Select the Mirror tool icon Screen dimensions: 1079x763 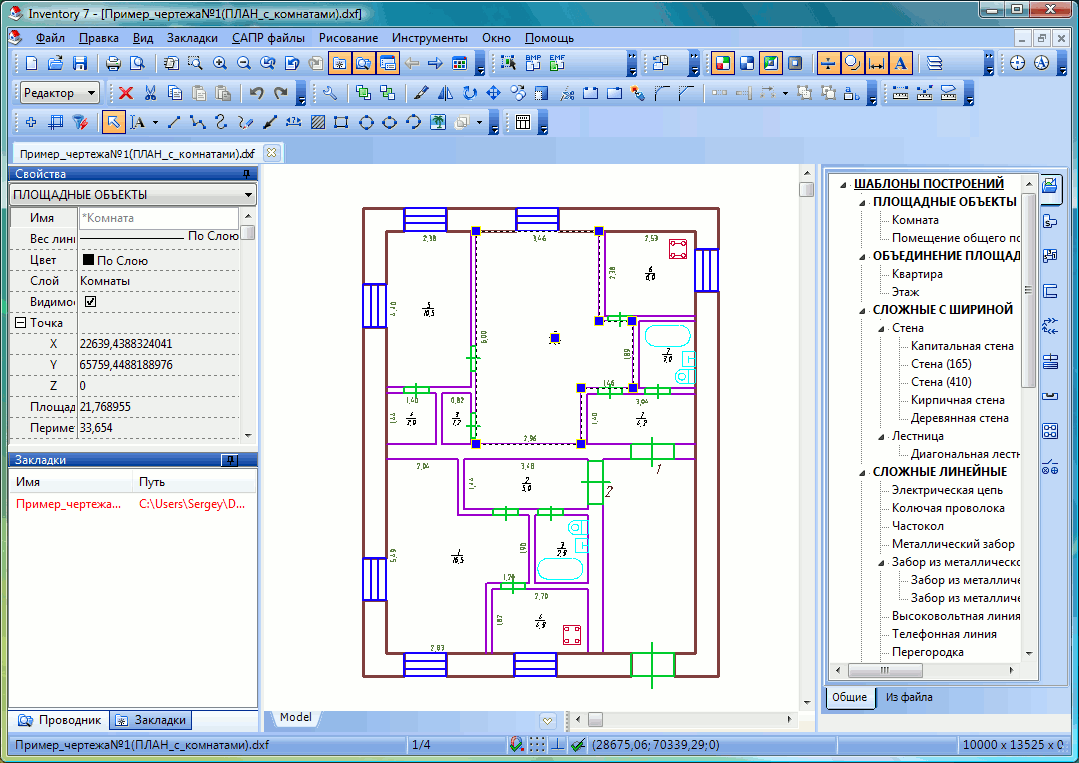point(445,93)
